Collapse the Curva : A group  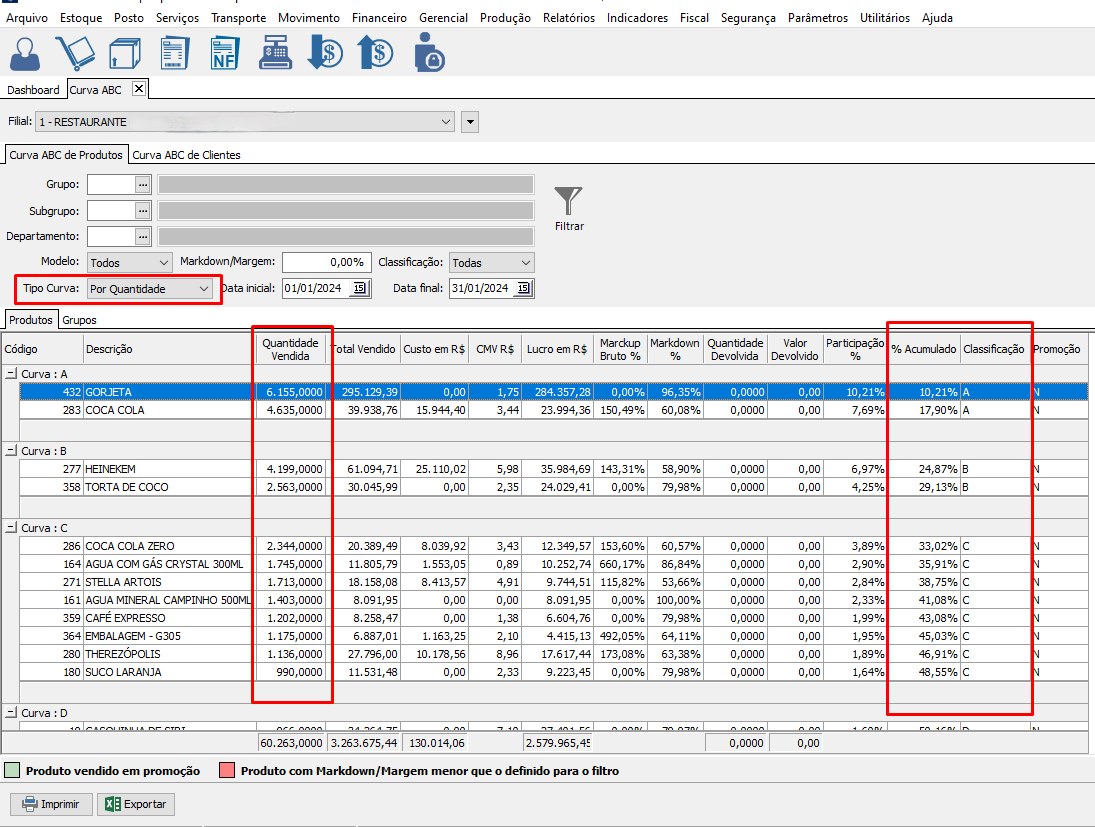point(11,373)
